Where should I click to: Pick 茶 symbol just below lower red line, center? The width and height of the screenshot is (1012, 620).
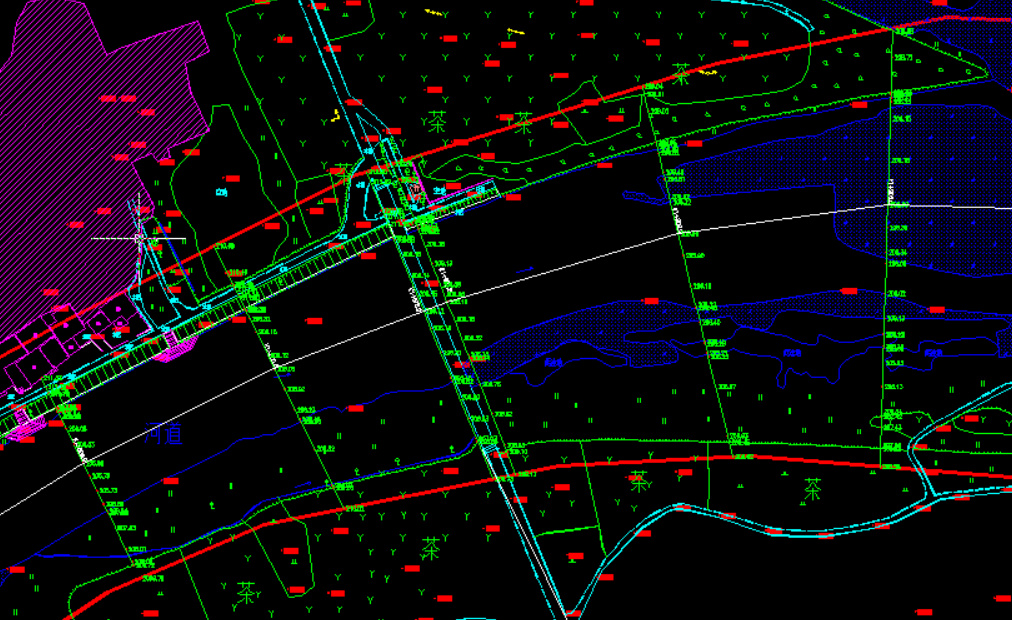pyautogui.click(x=639, y=482)
